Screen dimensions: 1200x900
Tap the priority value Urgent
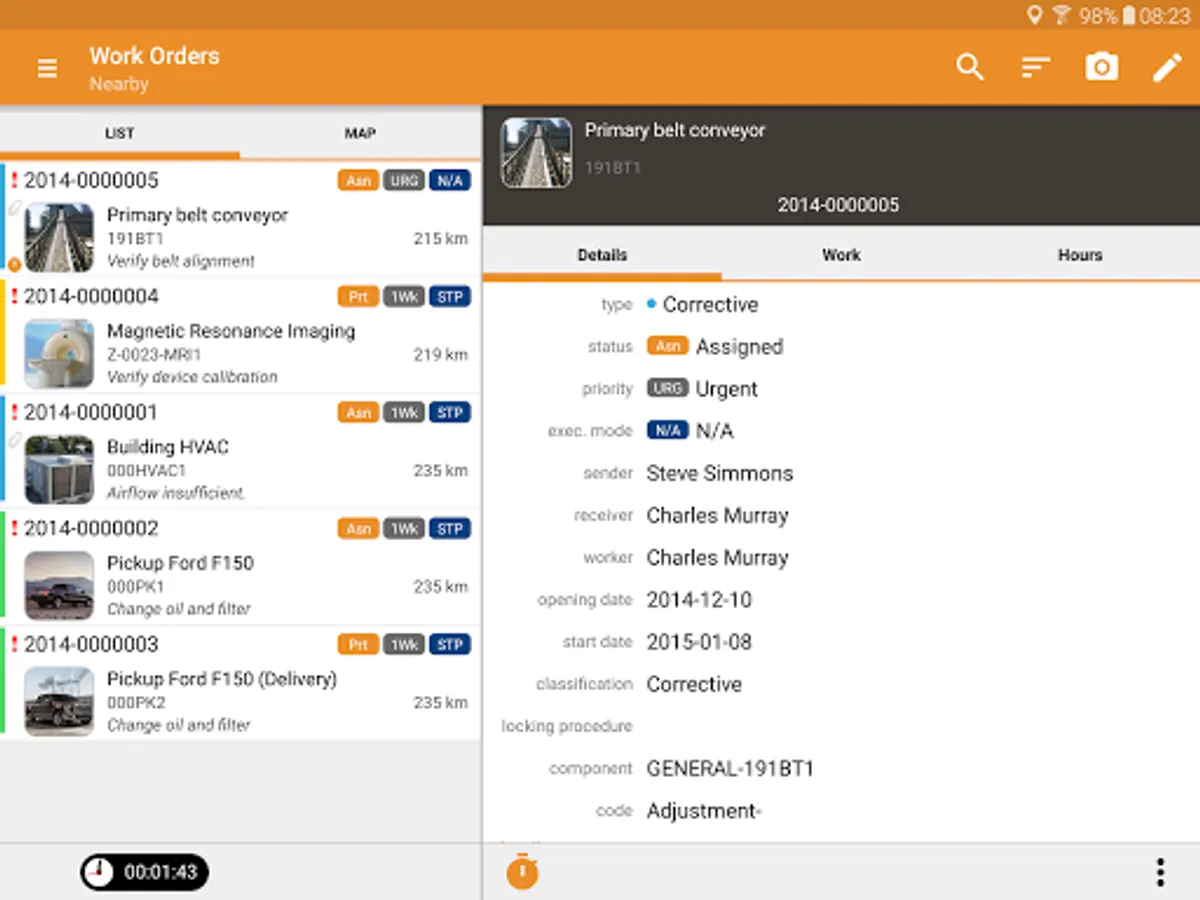727,389
